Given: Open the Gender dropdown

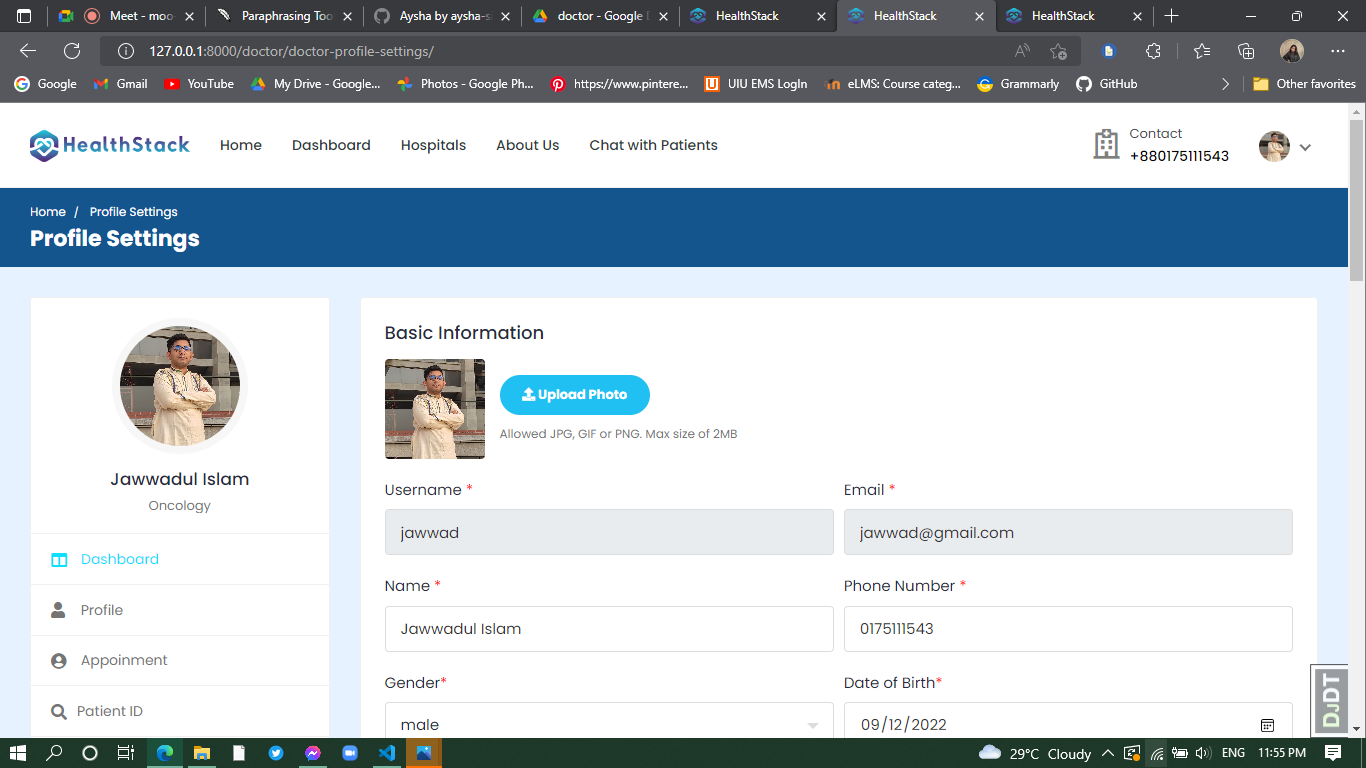Looking at the screenshot, I should pos(609,722).
